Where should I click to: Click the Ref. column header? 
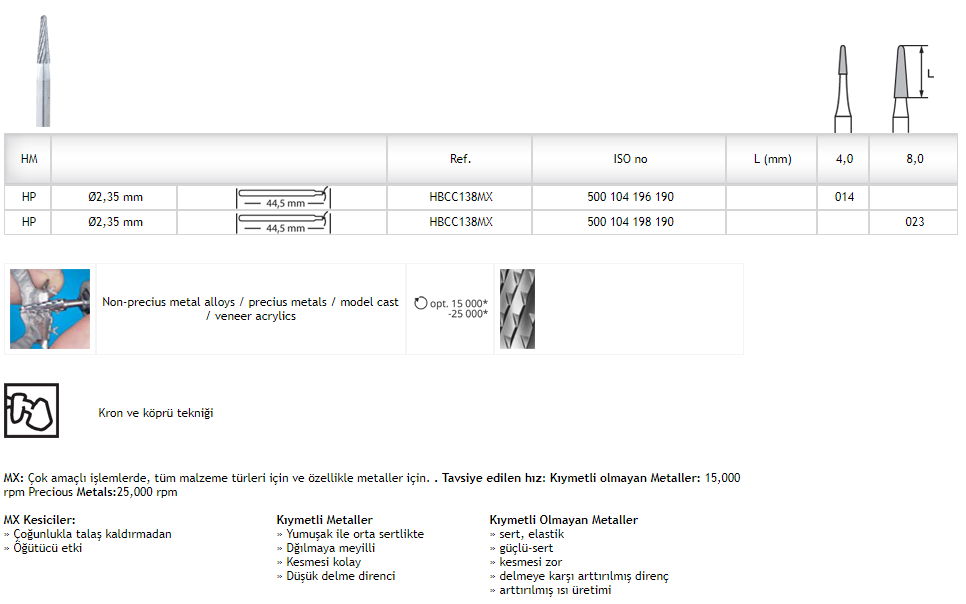[460, 159]
